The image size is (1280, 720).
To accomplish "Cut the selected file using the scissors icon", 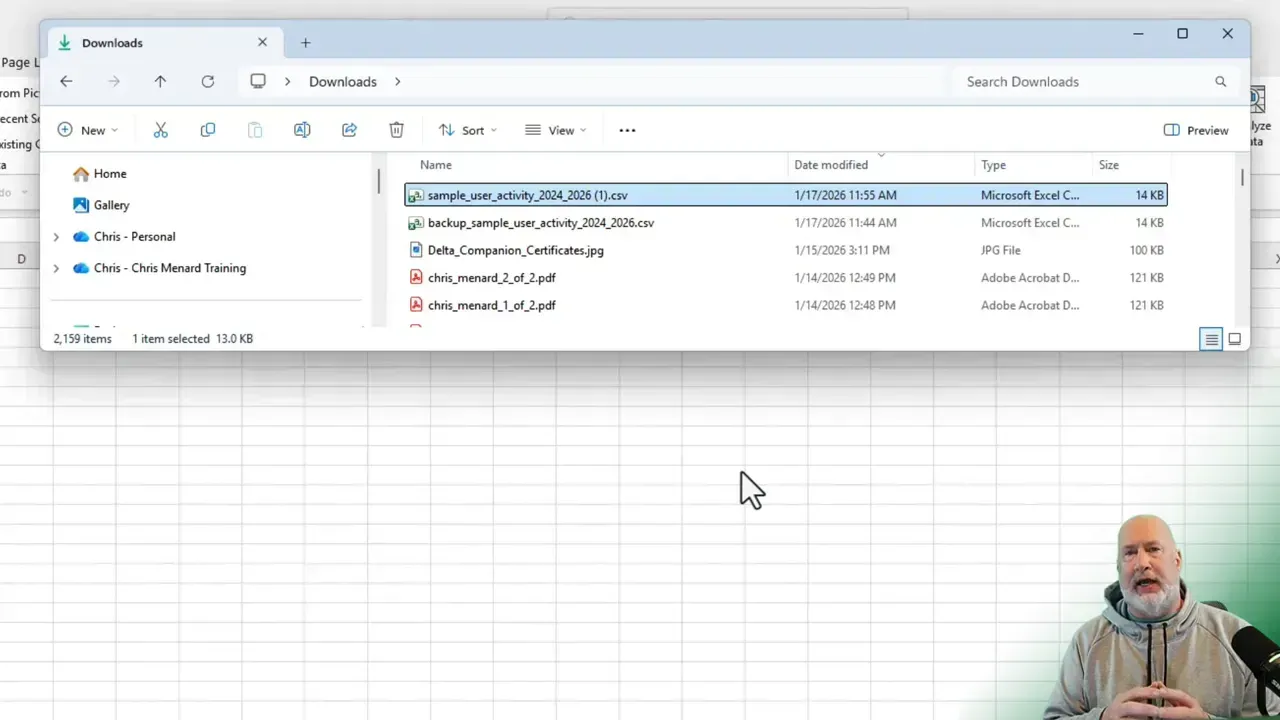I will click(160, 129).
